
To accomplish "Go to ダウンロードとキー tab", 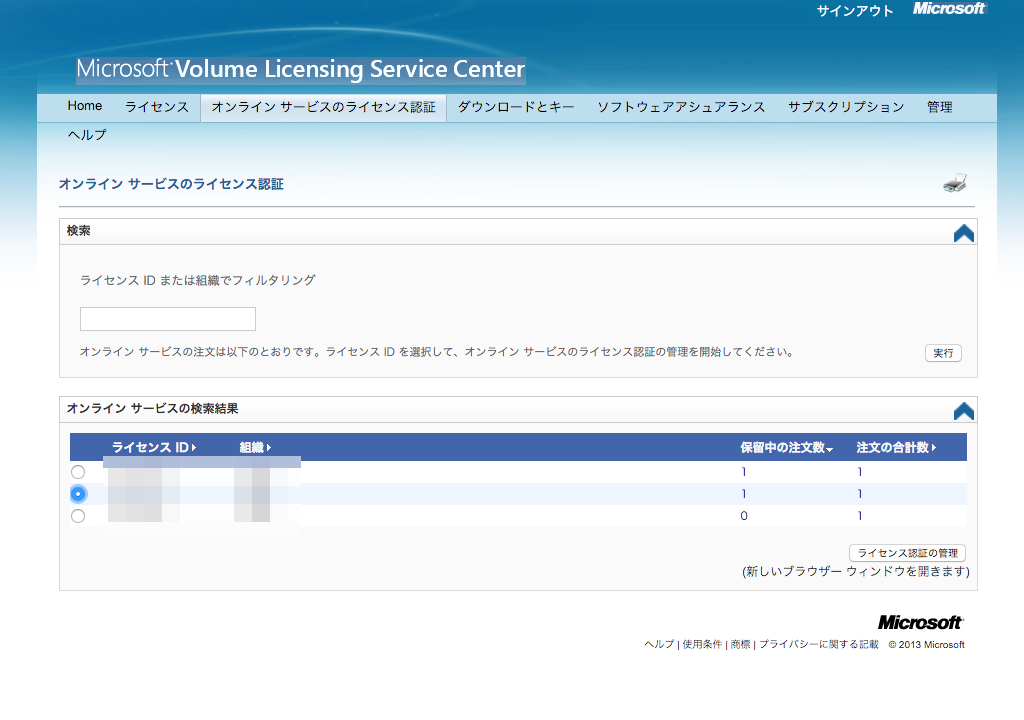I will coord(516,107).
